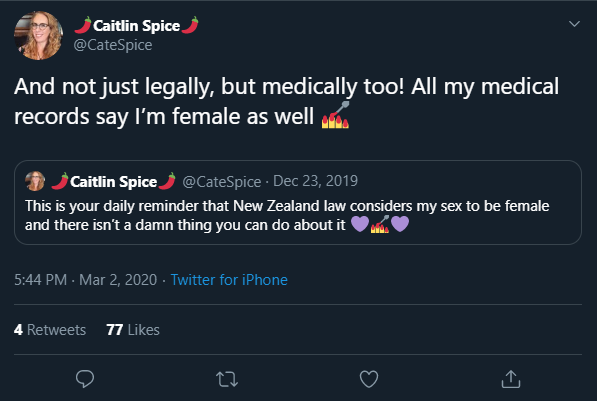
Task: Share the tweet using the upload arrow icon
Action: (511, 379)
